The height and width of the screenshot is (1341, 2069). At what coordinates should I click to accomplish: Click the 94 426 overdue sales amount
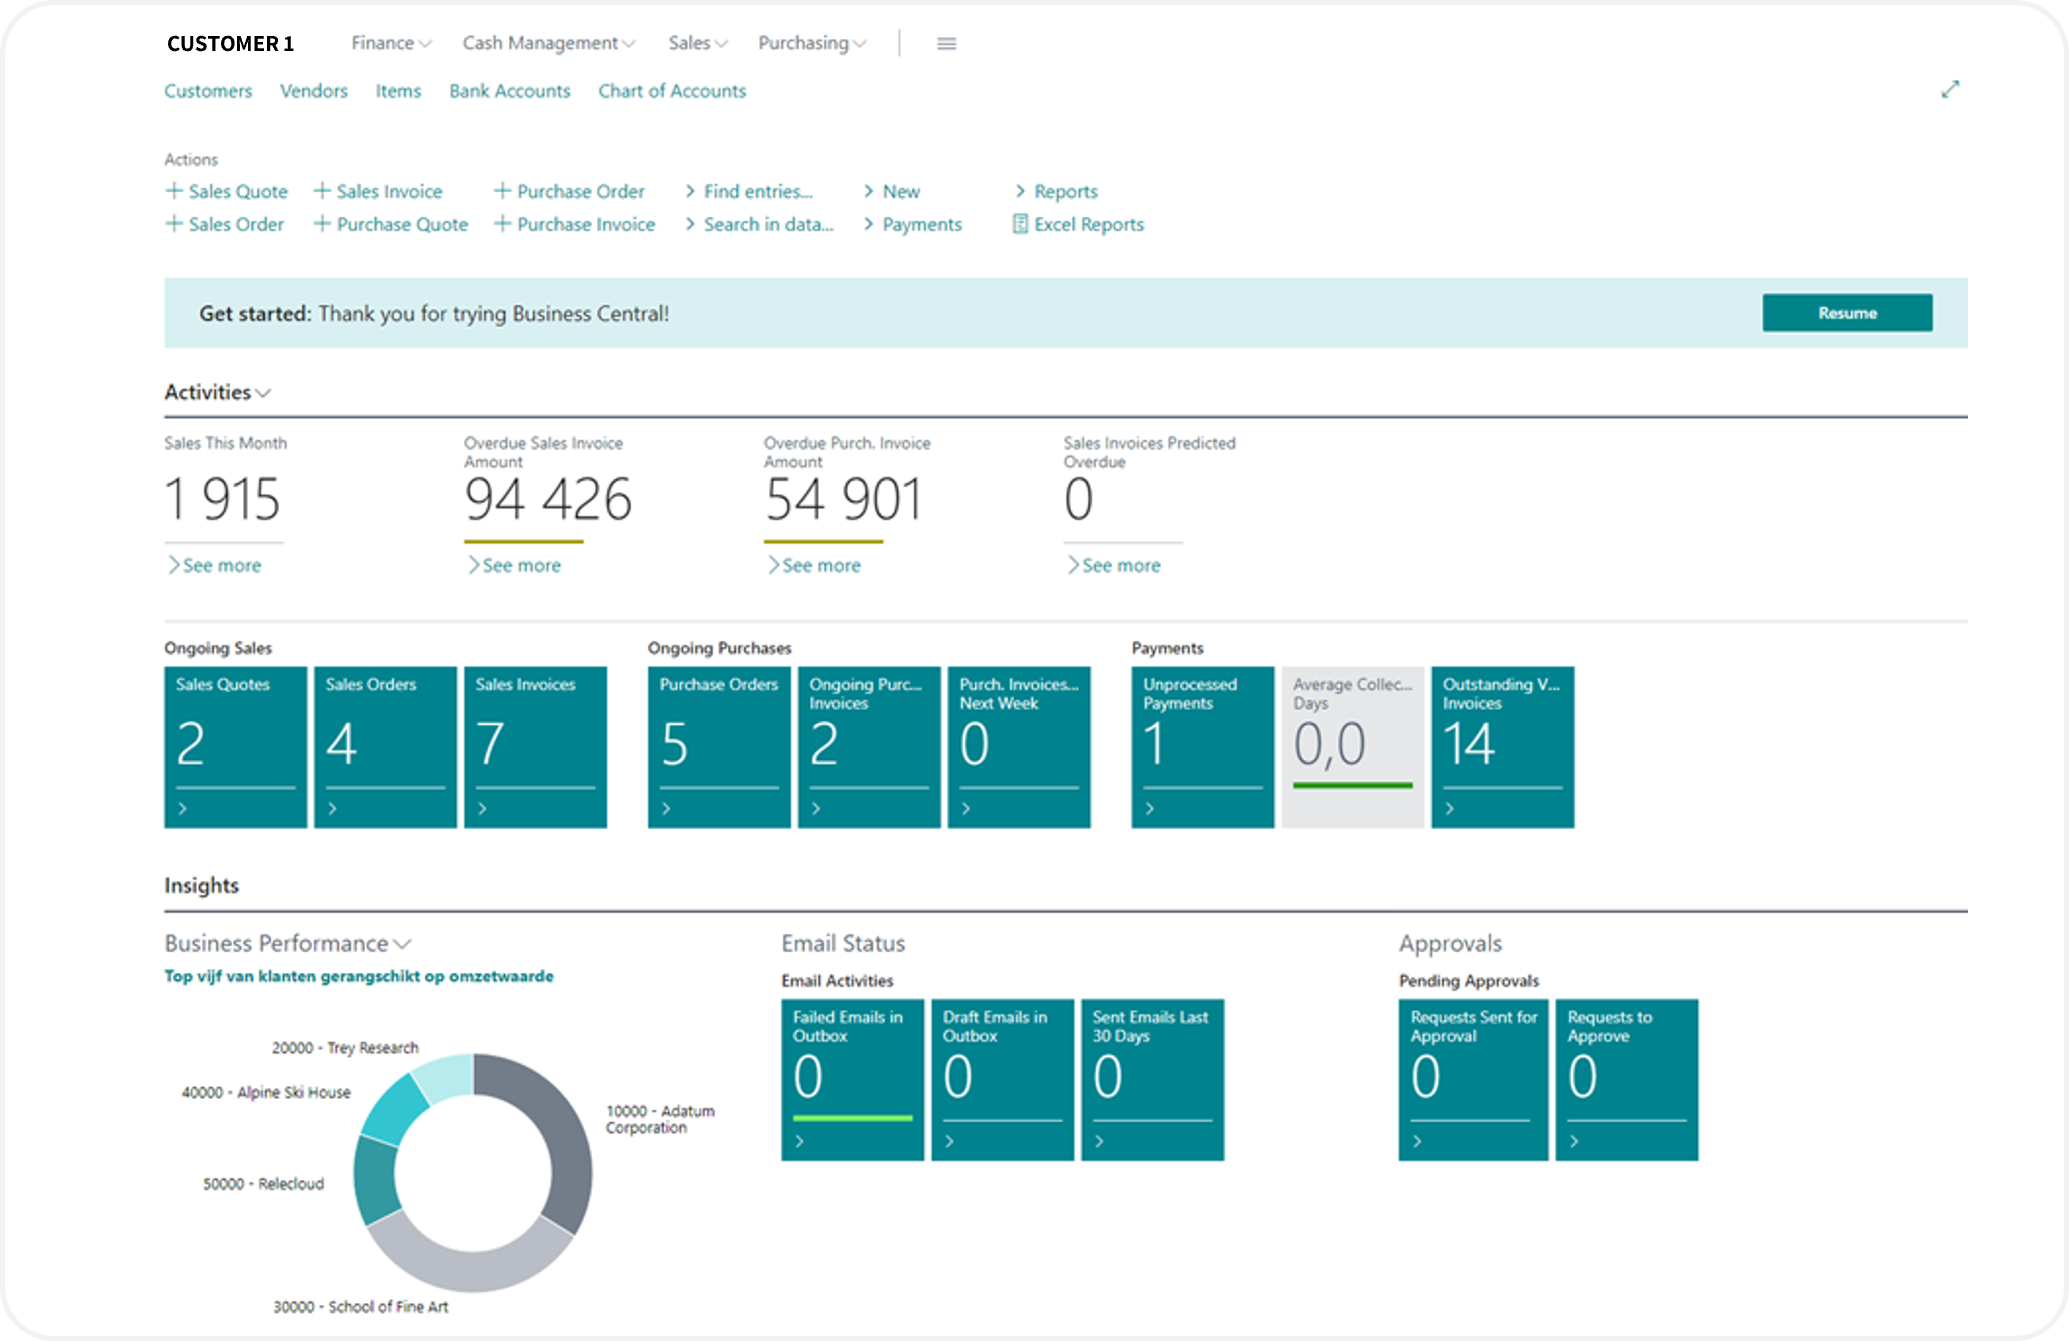pos(548,499)
